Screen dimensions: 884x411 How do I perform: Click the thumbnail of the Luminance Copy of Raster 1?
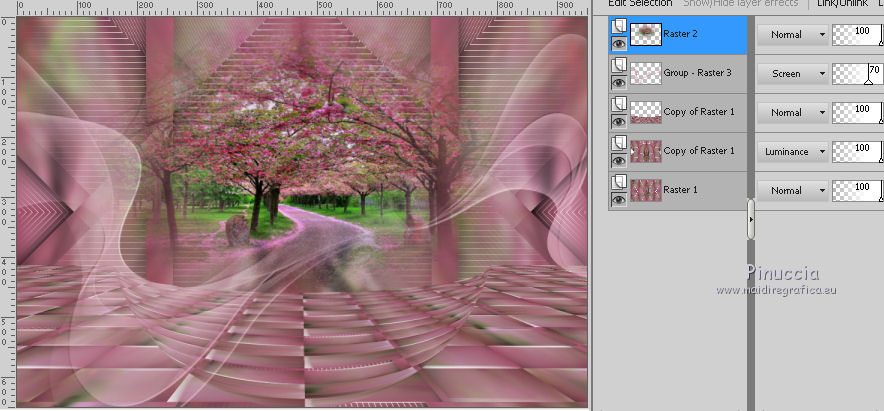[x=646, y=152]
